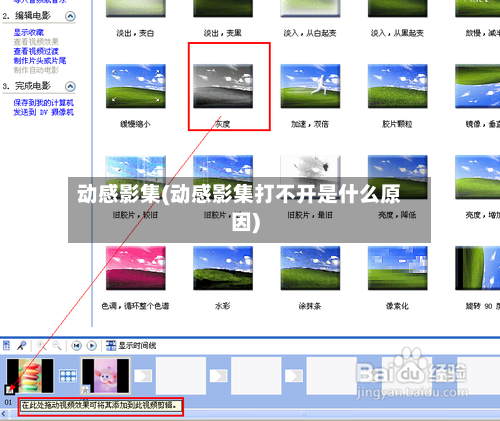Open the 制作片头或片尾 link
Screen dimensions: 500x421
click(x=40, y=60)
